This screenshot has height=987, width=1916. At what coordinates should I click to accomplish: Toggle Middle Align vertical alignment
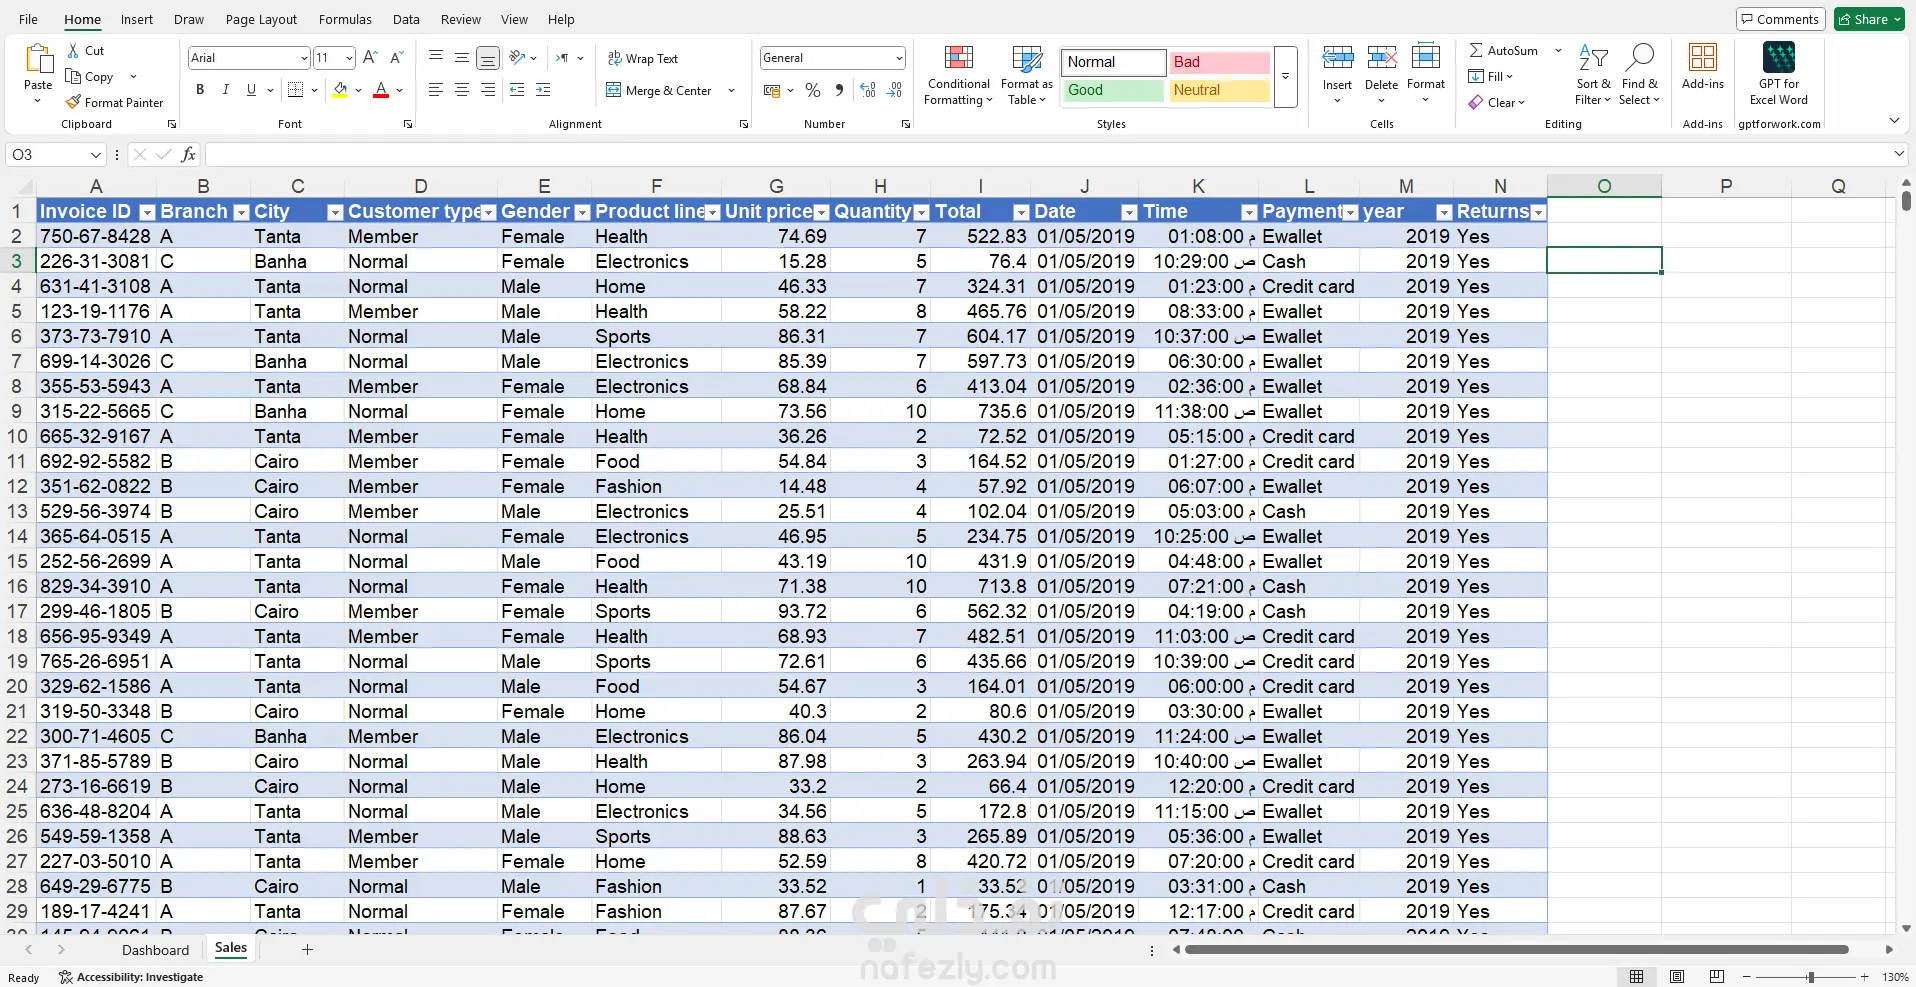pos(462,58)
